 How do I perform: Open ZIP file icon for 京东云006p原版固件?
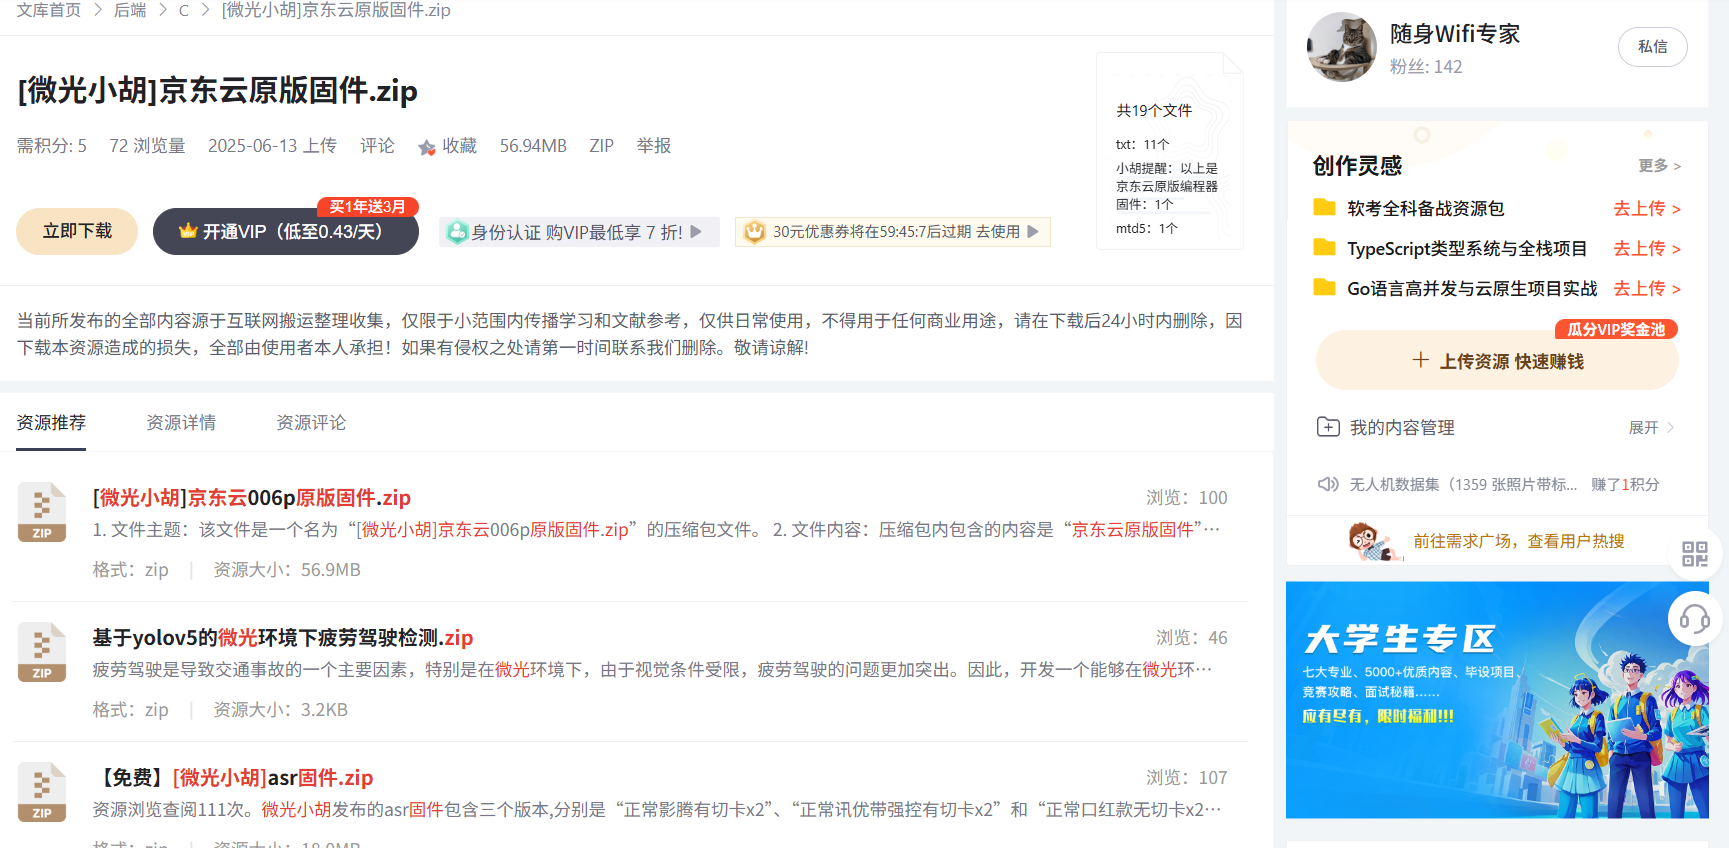coord(42,512)
